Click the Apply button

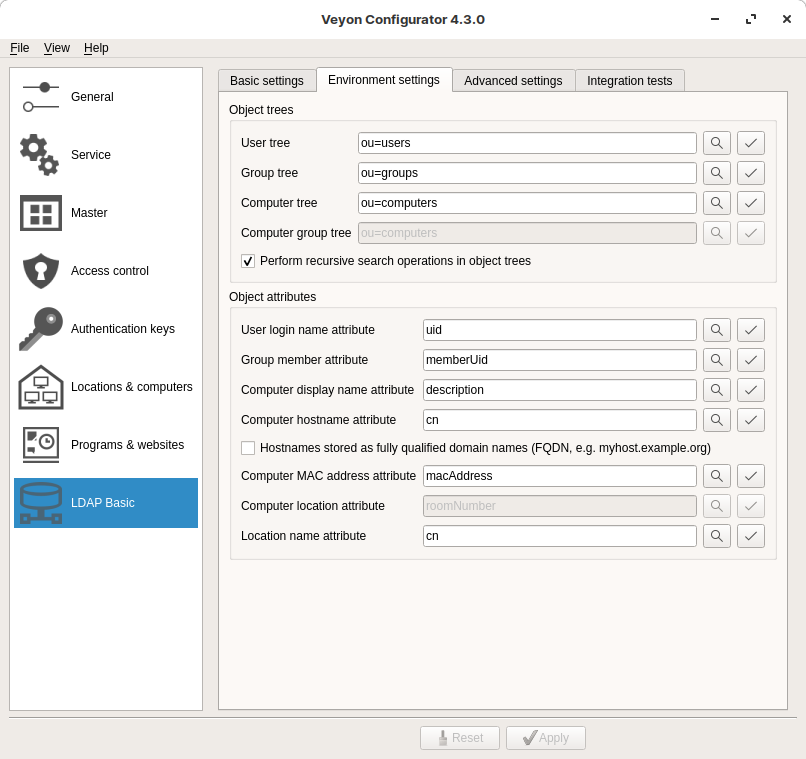point(545,738)
